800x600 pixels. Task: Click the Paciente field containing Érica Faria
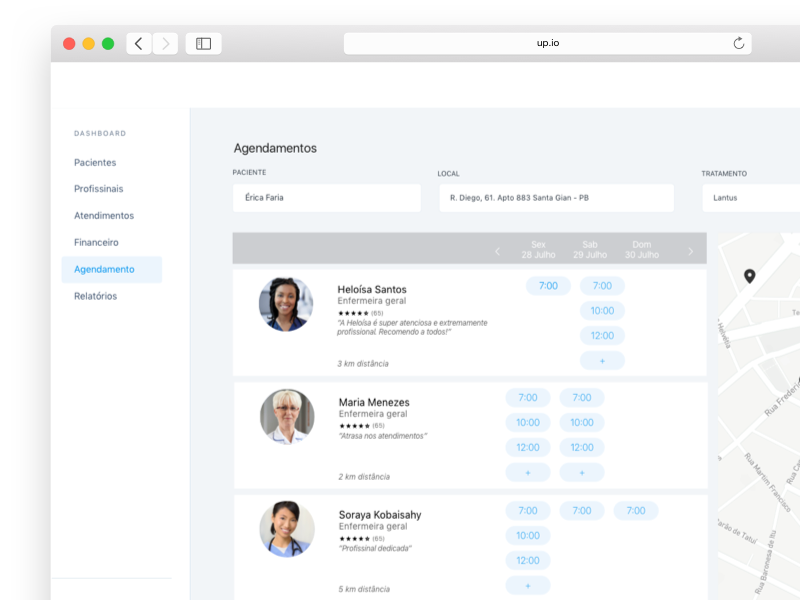tap(326, 198)
